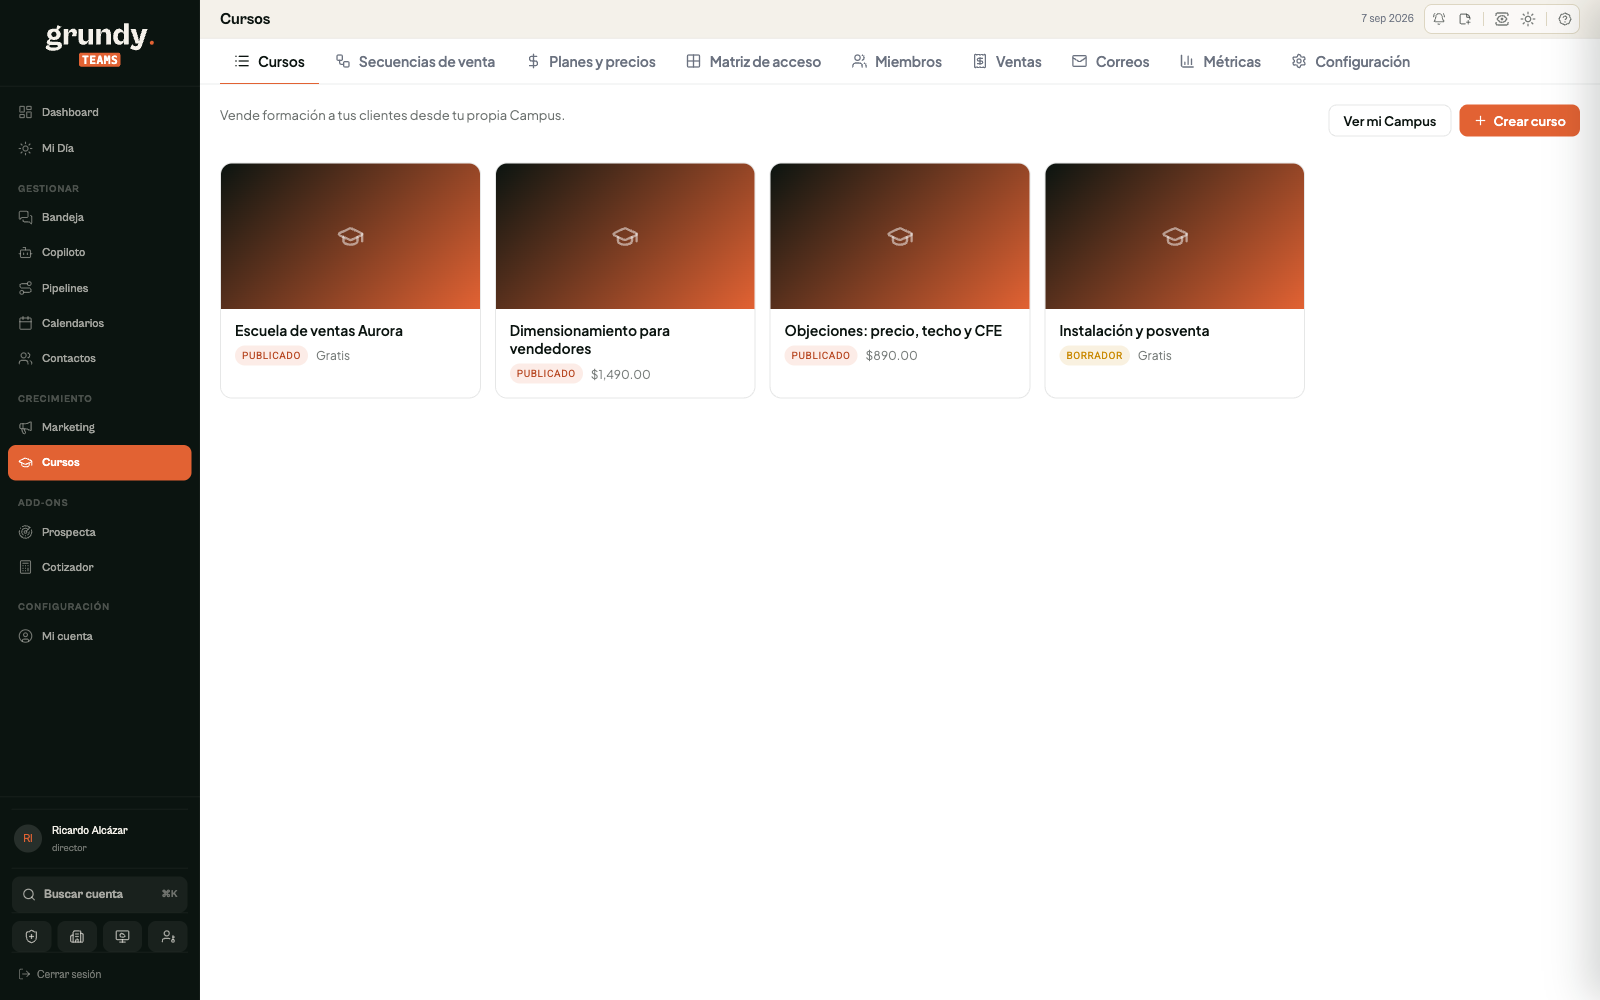This screenshot has height=1000, width=1600.
Task: Open Contactos in sidebar
Action: [99, 358]
